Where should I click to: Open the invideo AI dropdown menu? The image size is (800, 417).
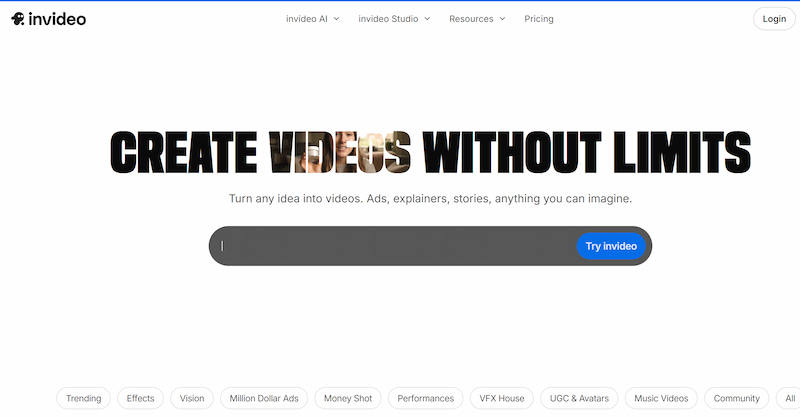coord(312,19)
